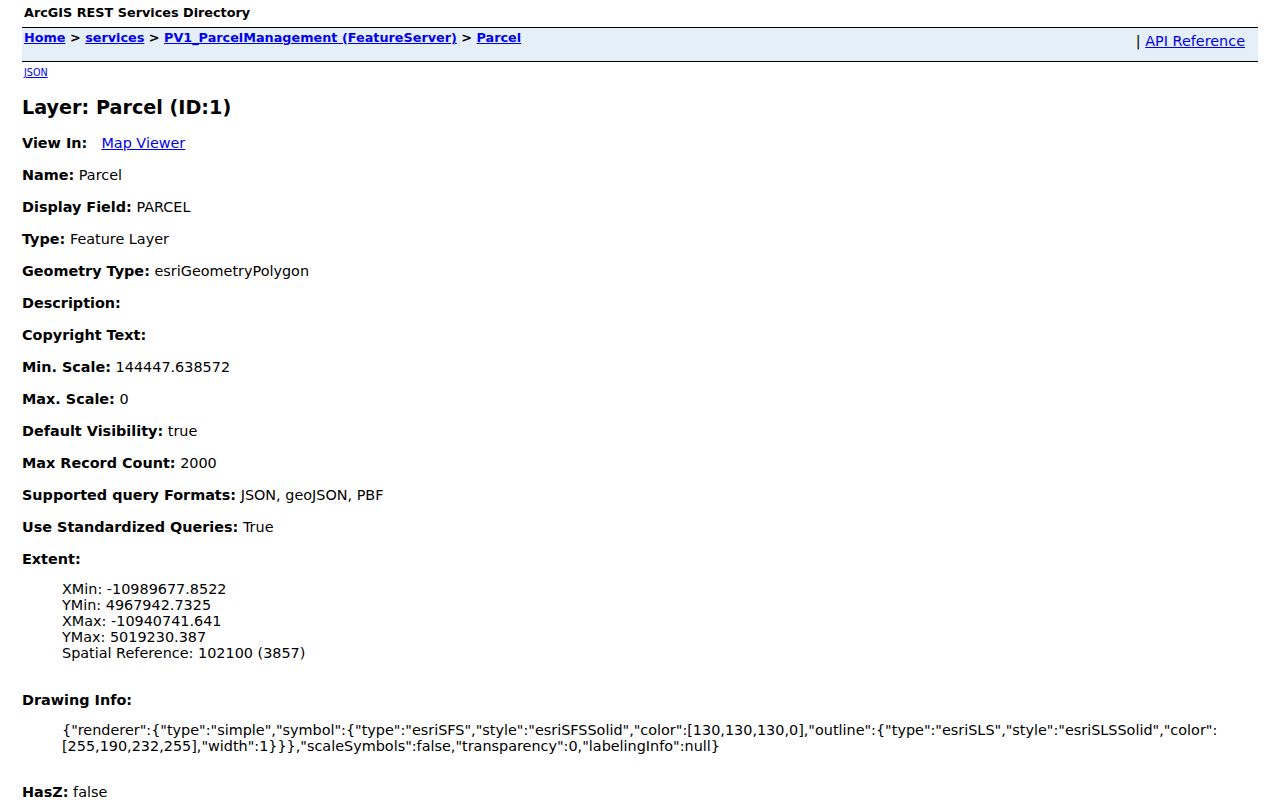This screenshot has width=1280, height=800.
Task: Click the Drawing Info renderer JSON text
Action: click(640, 738)
